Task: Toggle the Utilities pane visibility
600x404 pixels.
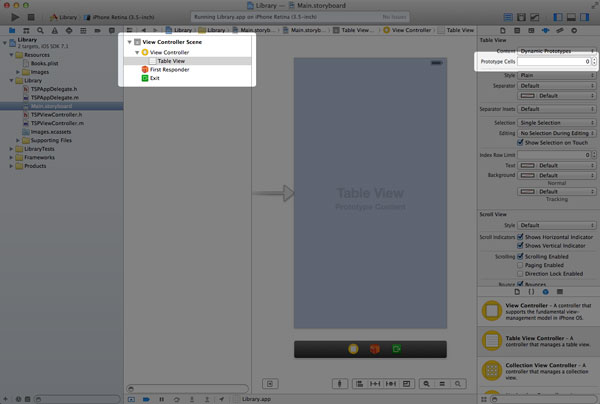Action: tap(585, 17)
